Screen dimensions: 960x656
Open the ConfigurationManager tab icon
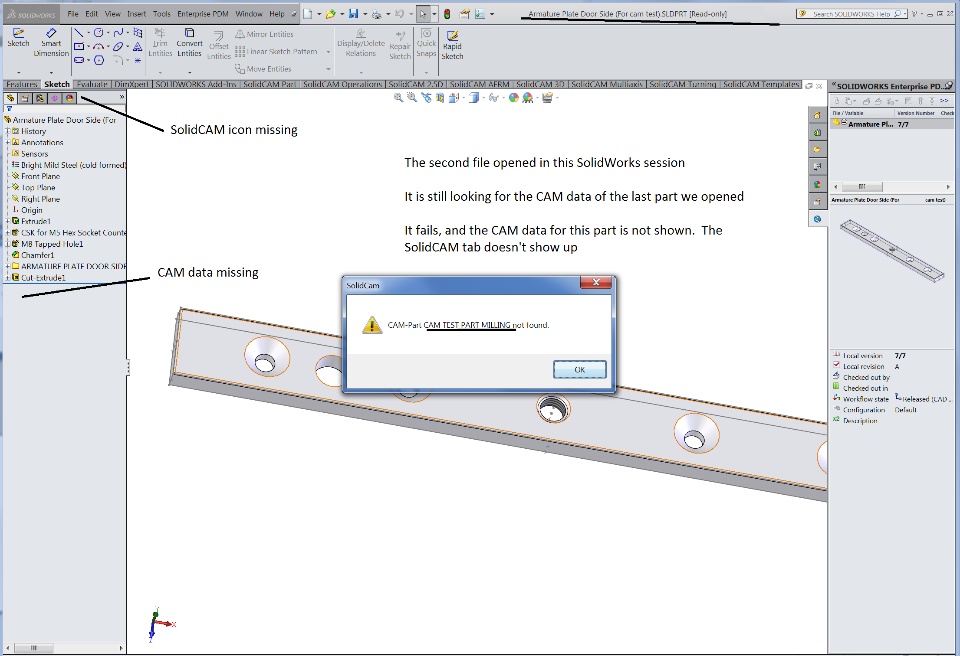(x=40, y=98)
